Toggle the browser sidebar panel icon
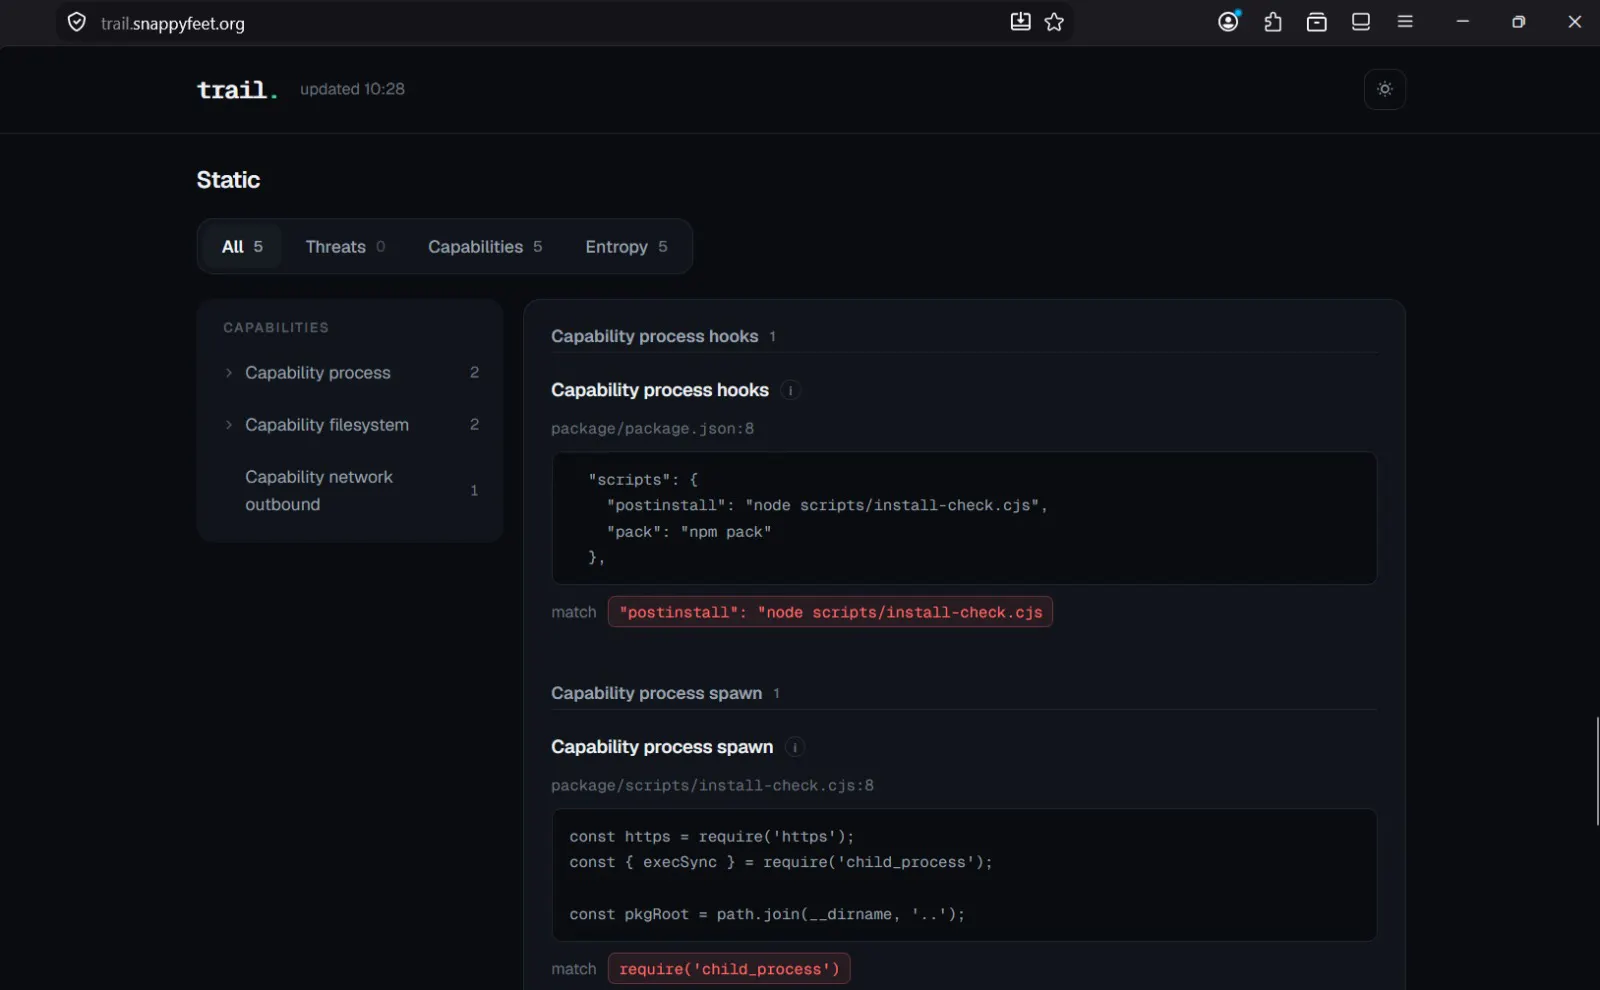The image size is (1600, 990). pos(1361,22)
